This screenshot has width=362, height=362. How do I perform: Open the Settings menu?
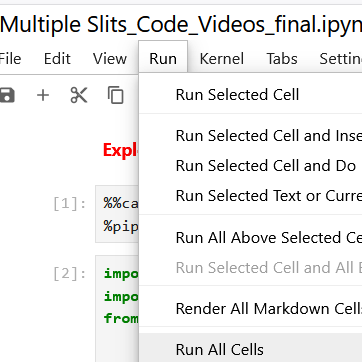pyautogui.click(x=341, y=59)
